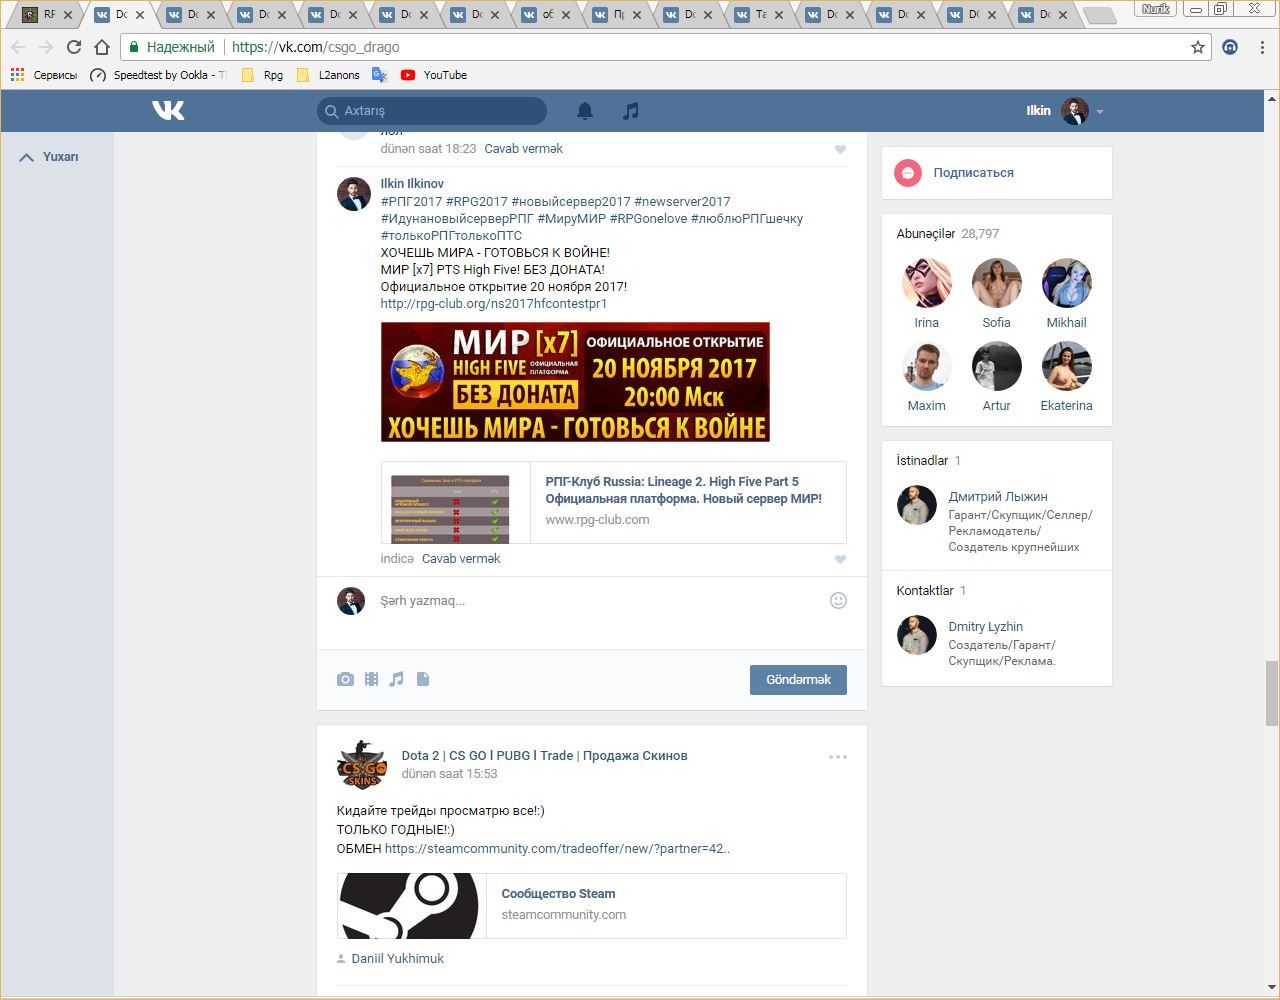Open the Сервисы apps bookmark
This screenshot has width=1280, height=1000.
coord(43,75)
